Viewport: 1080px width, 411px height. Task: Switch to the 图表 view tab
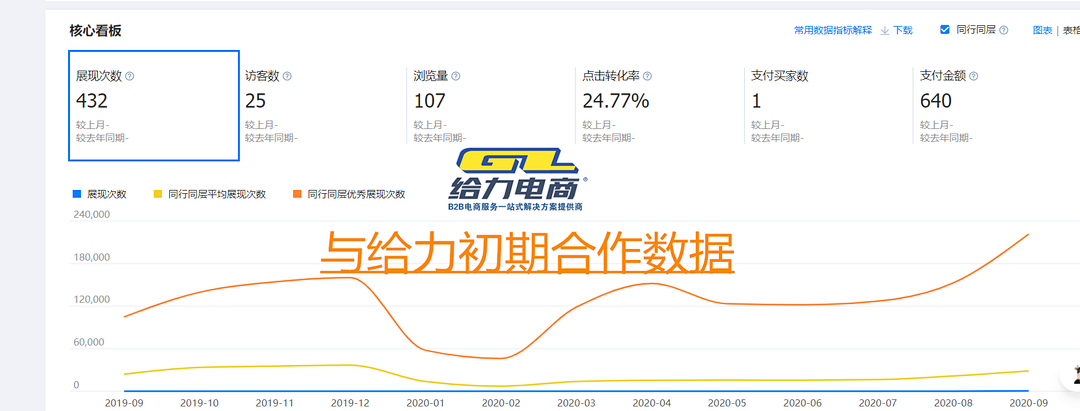coord(1041,31)
